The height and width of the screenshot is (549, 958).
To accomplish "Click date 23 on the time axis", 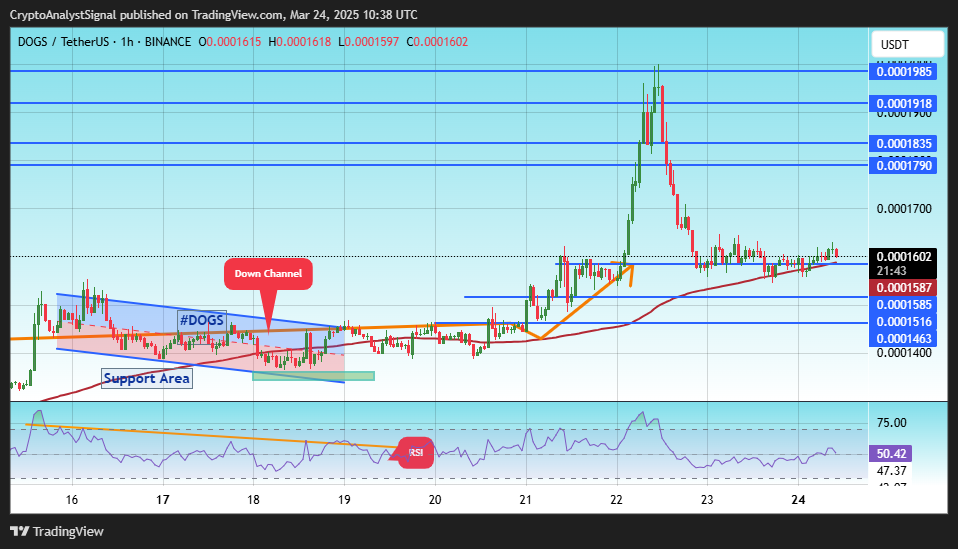I will click(708, 500).
